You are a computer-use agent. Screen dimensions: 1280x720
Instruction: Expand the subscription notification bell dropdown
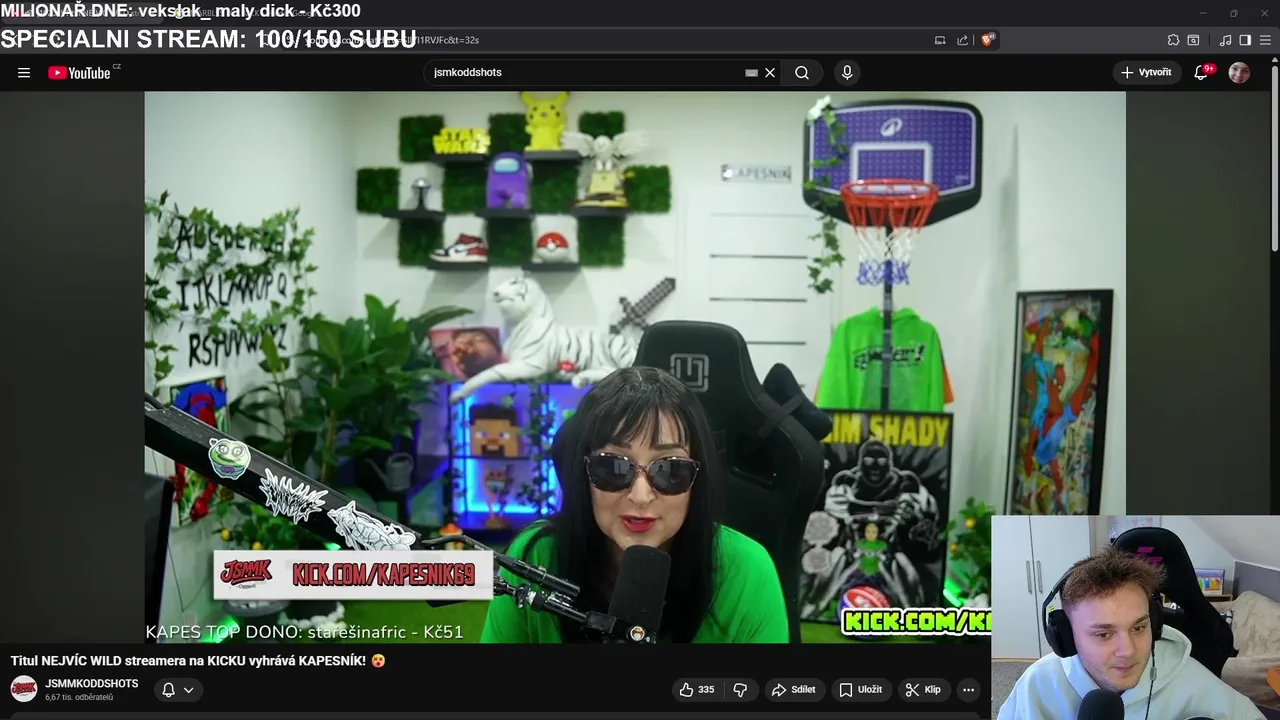[x=177, y=690]
